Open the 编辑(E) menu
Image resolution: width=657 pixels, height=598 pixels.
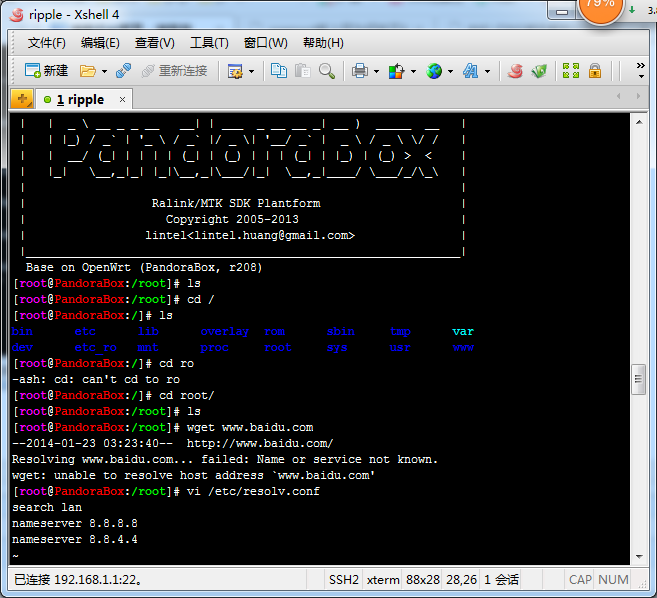pos(100,43)
